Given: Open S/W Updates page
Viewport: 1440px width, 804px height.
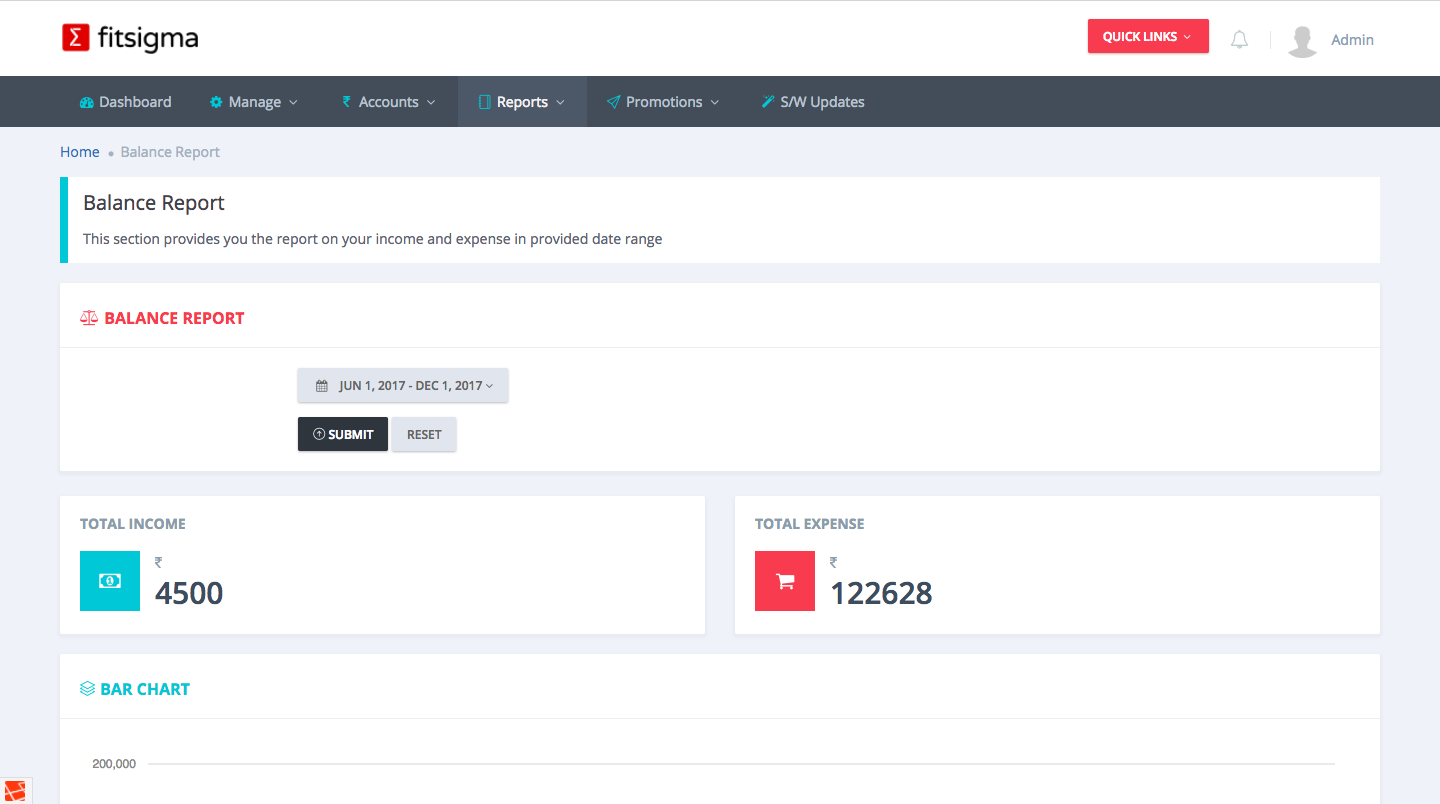Looking at the screenshot, I should (x=812, y=102).
